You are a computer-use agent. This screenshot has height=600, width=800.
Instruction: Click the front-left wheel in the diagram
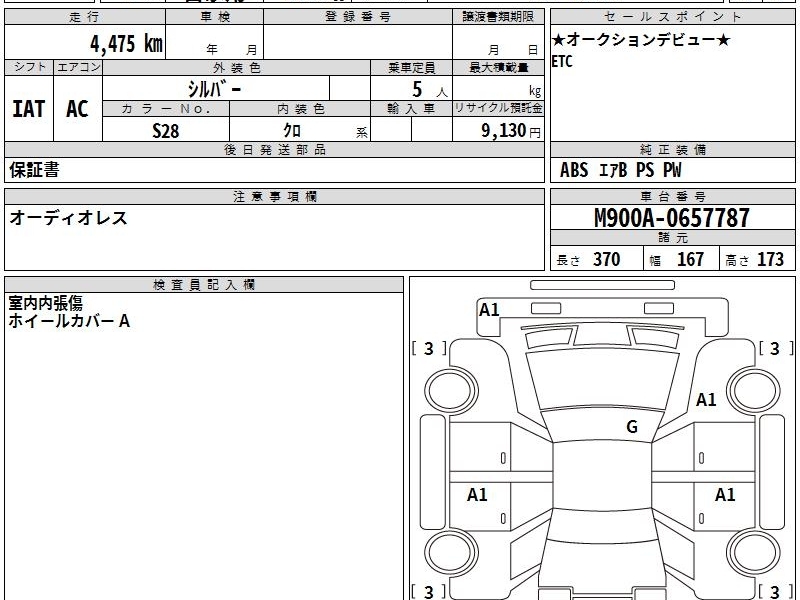click(x=451, y=391)
